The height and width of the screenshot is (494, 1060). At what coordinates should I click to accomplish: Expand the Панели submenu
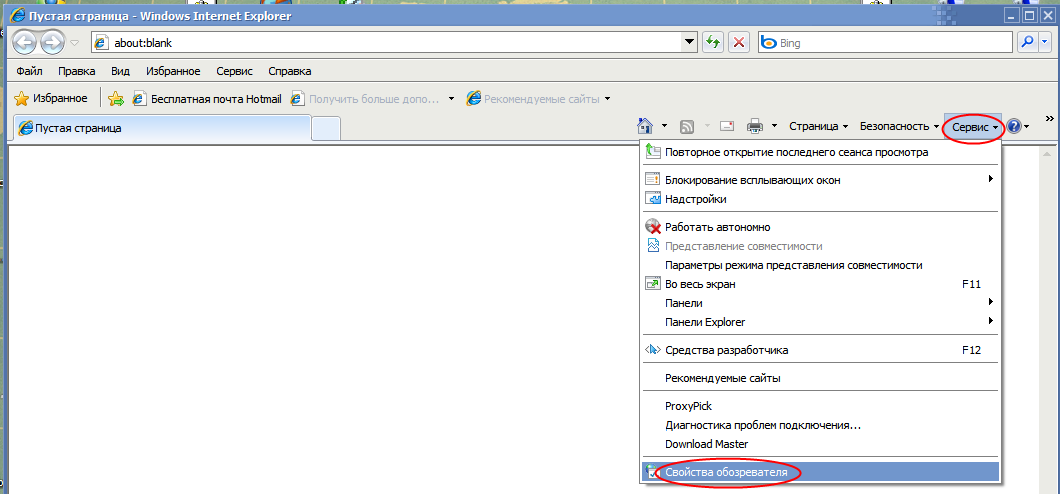tap(820, 303)
